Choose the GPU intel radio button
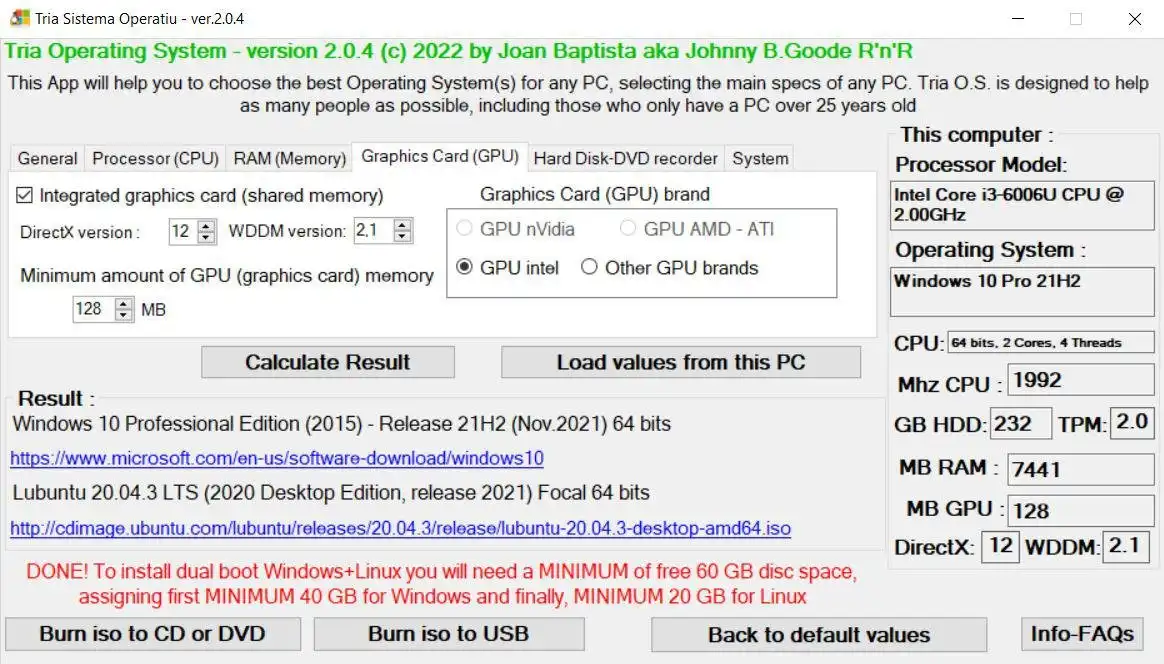This screenshot has width=1164, height=664. point(465,267)
